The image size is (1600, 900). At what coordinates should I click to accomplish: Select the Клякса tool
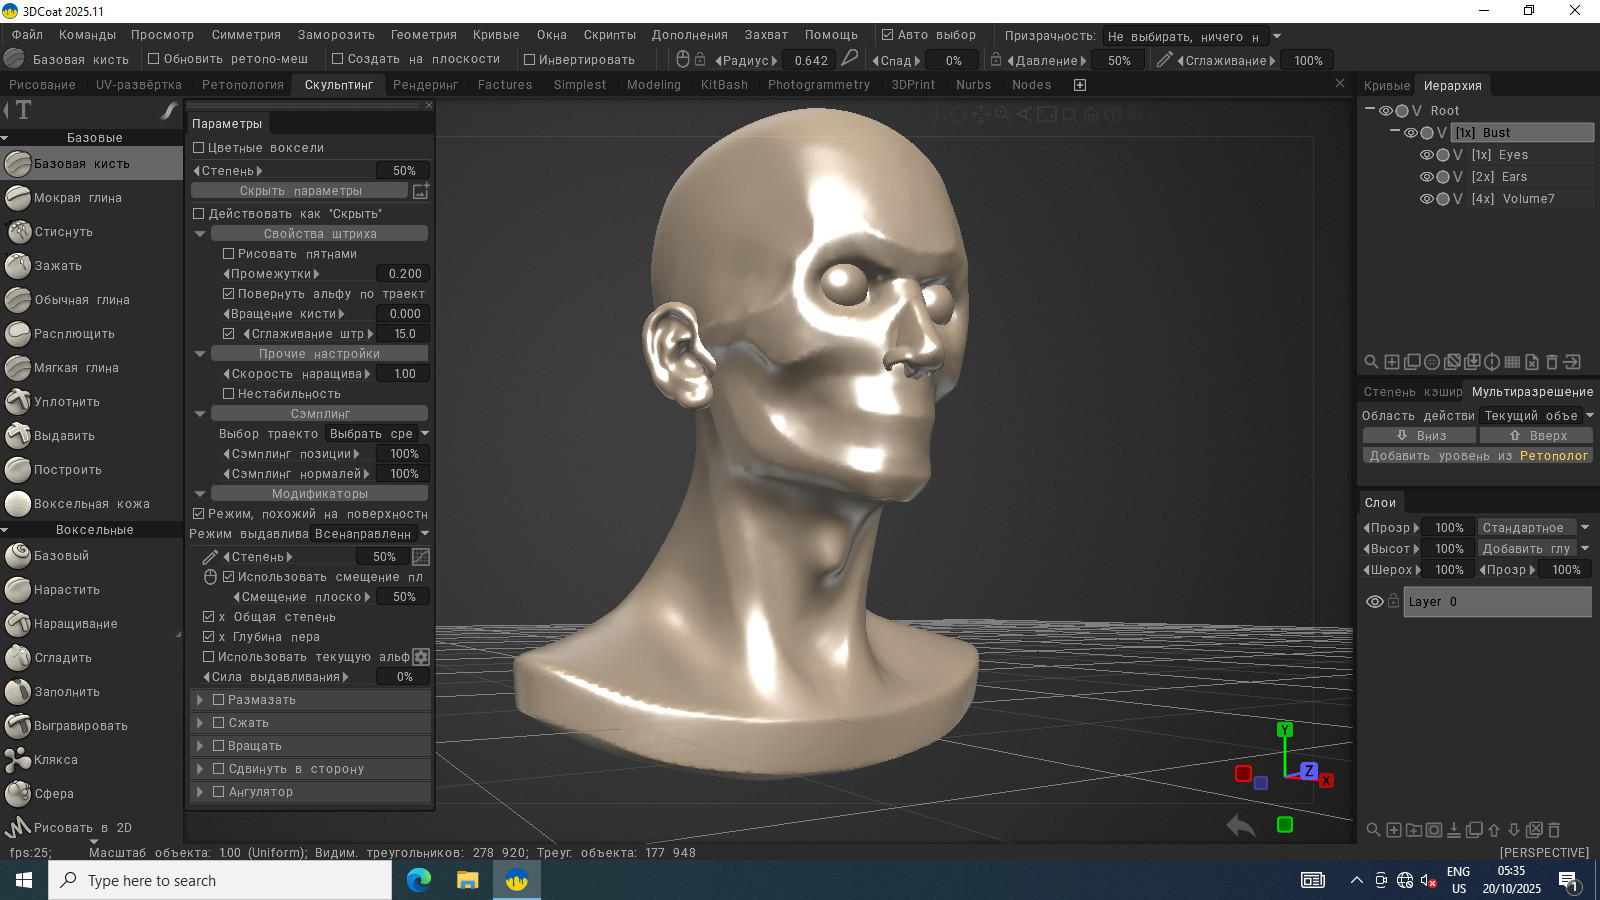coord(55,760)
